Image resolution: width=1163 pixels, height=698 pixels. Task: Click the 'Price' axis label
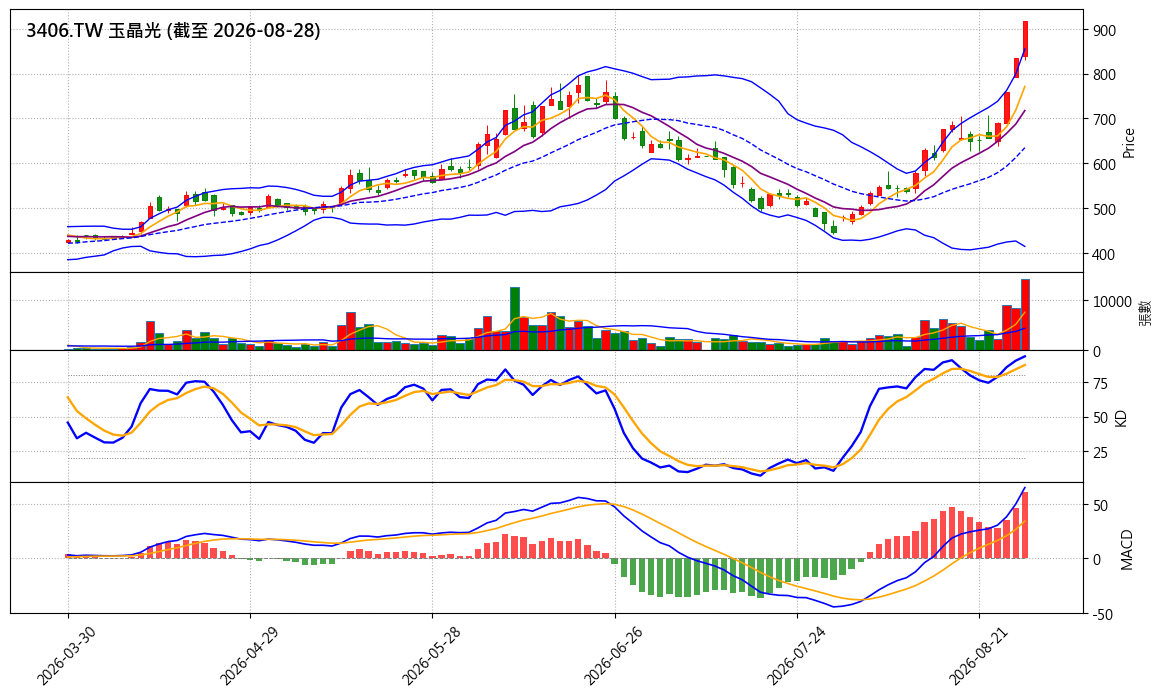[x=1129, y=142]
